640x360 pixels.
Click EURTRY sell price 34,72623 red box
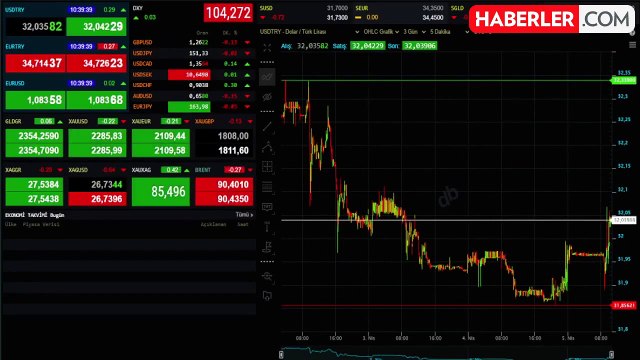coord(96,63)
